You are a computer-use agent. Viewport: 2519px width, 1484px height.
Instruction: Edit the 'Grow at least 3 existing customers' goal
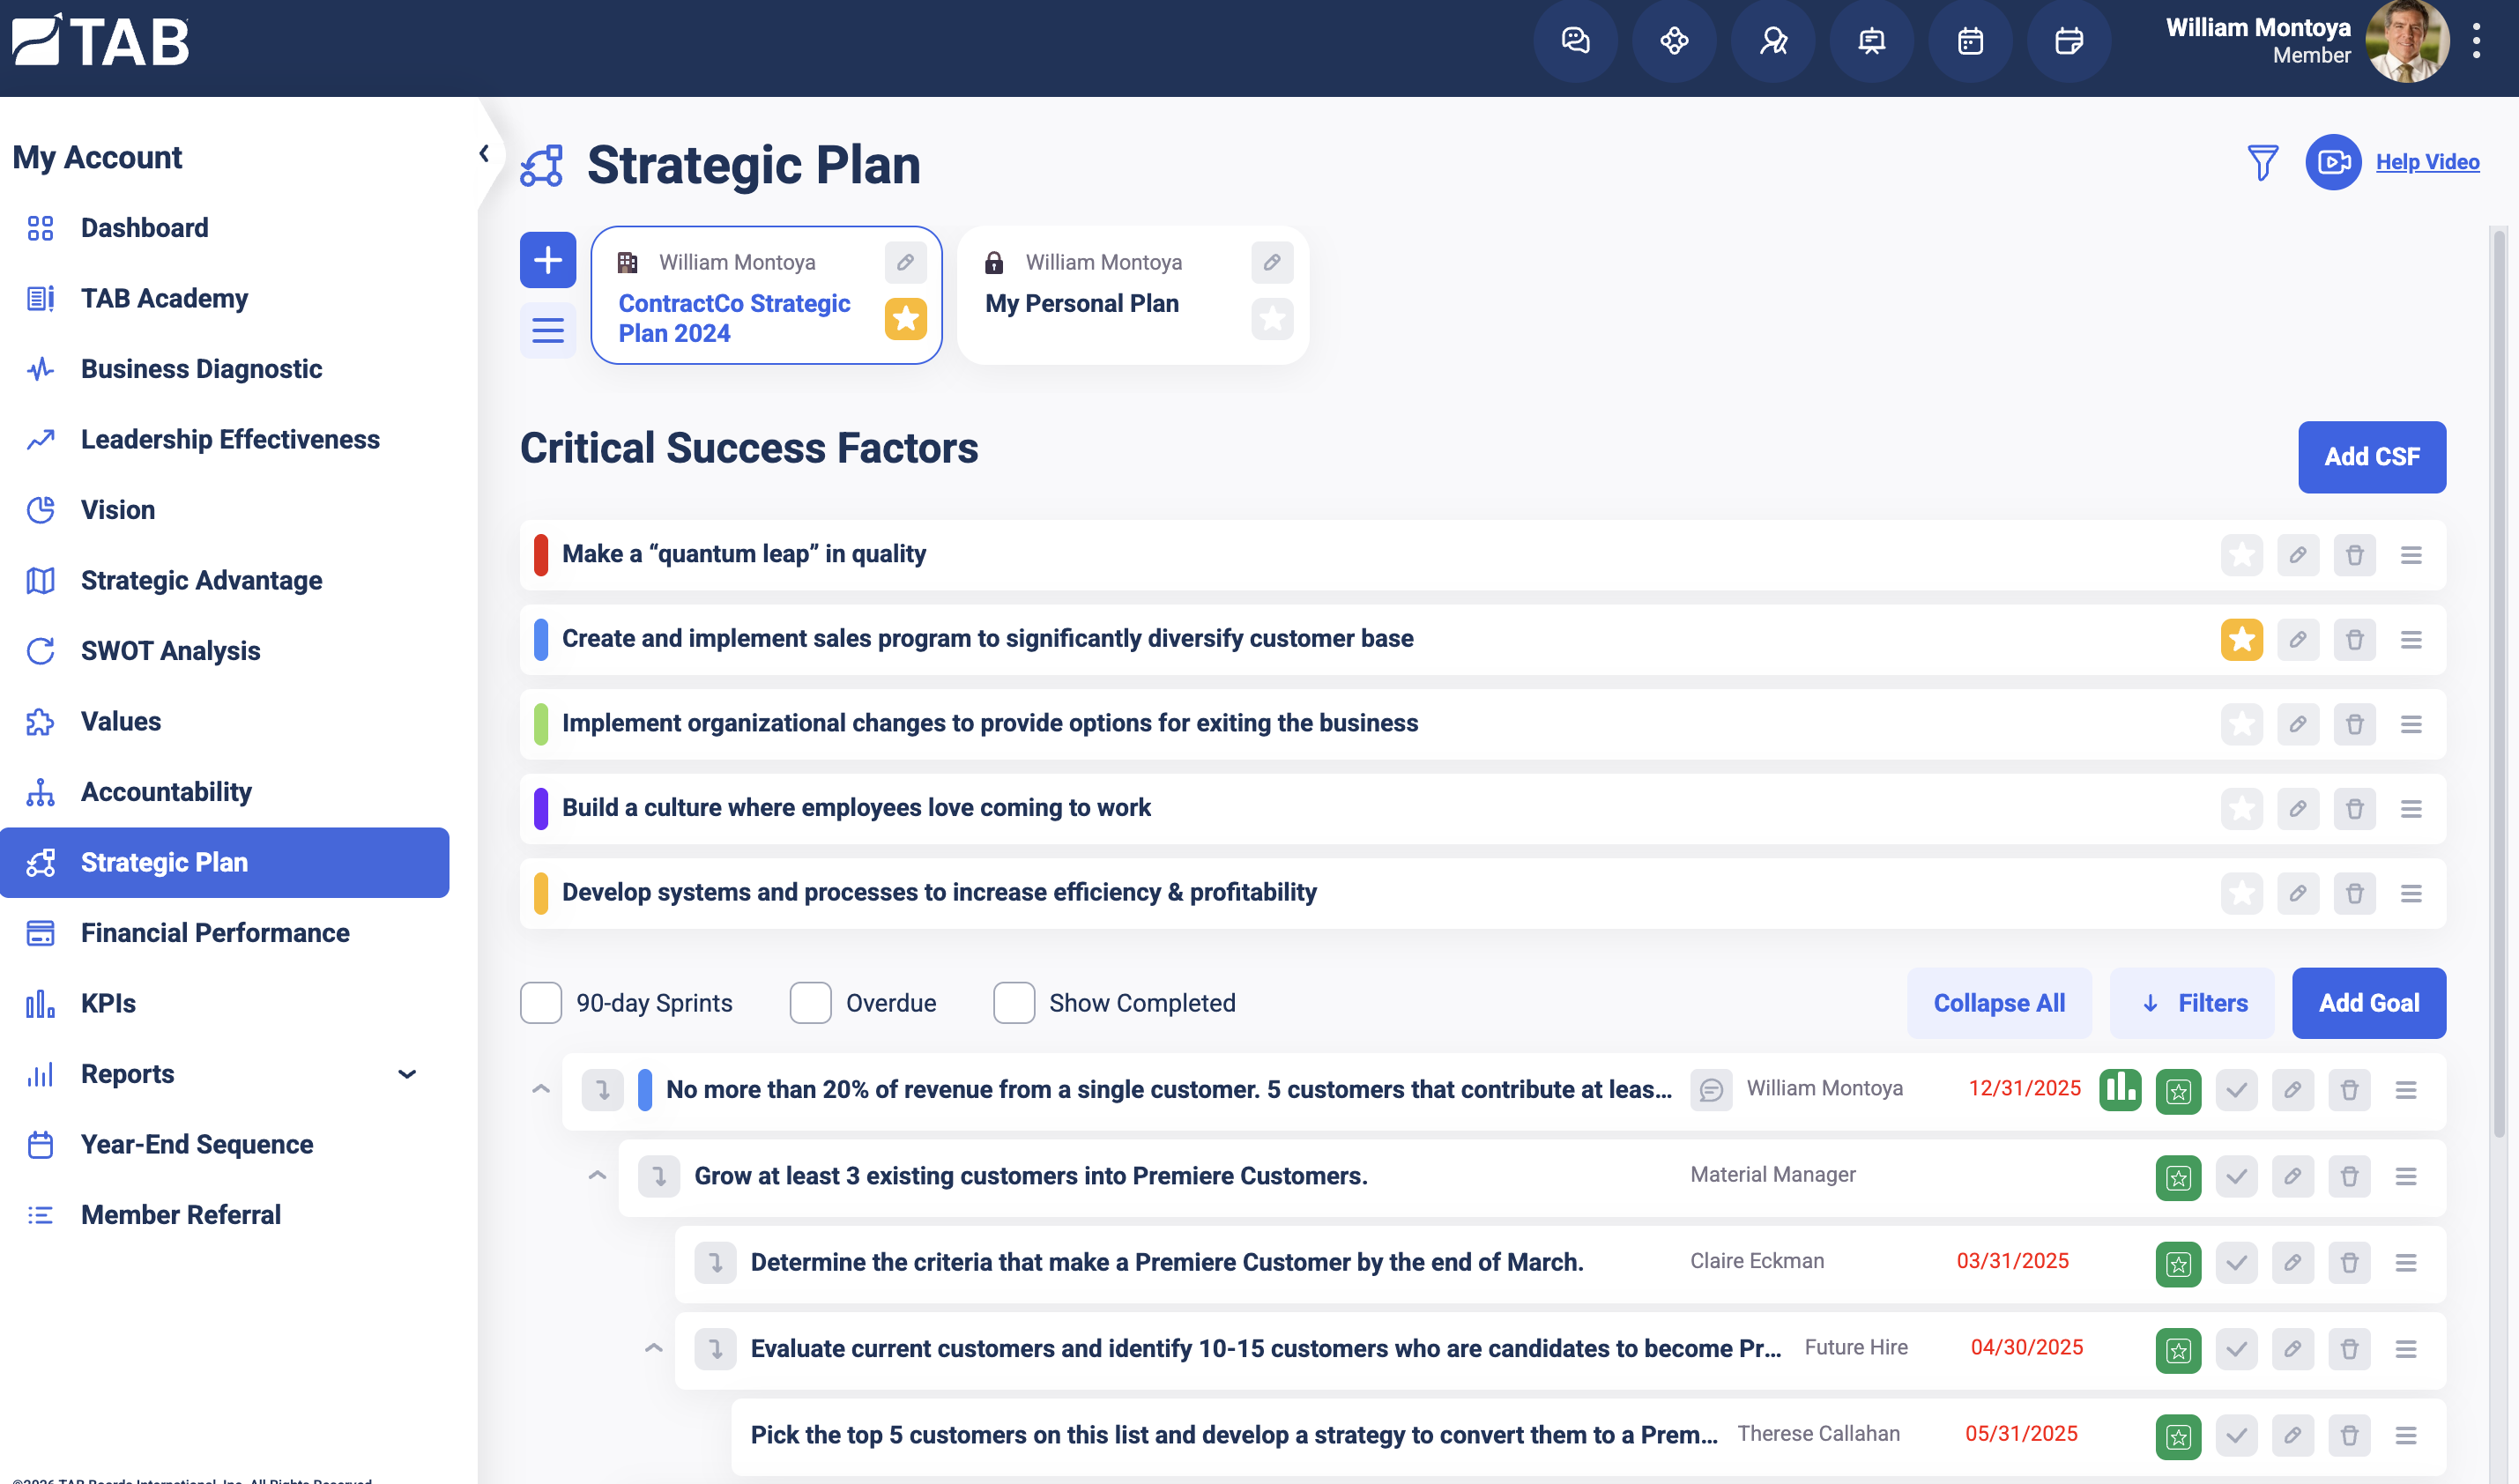point(2292,1176)
